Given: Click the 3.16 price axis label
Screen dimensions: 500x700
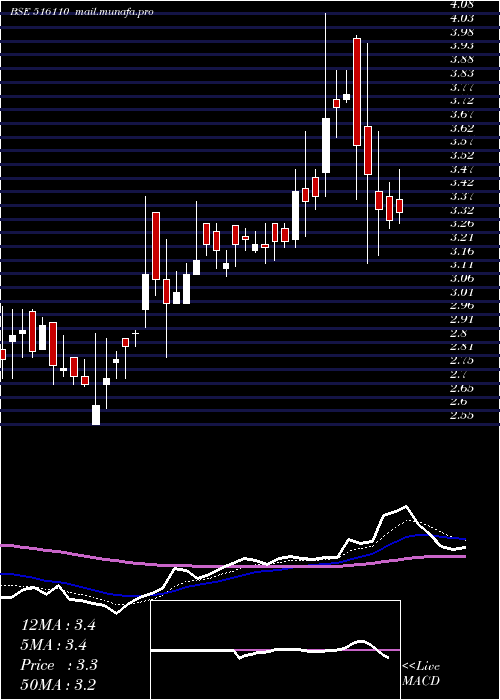Looking at the screenshot, I should [462, 251].
